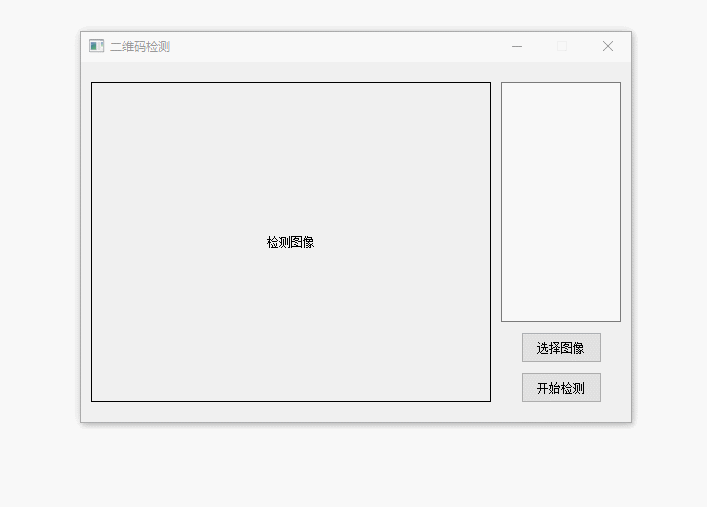Click the 选择图像 button
Screen dimensions: 707x507
(561, 348)
